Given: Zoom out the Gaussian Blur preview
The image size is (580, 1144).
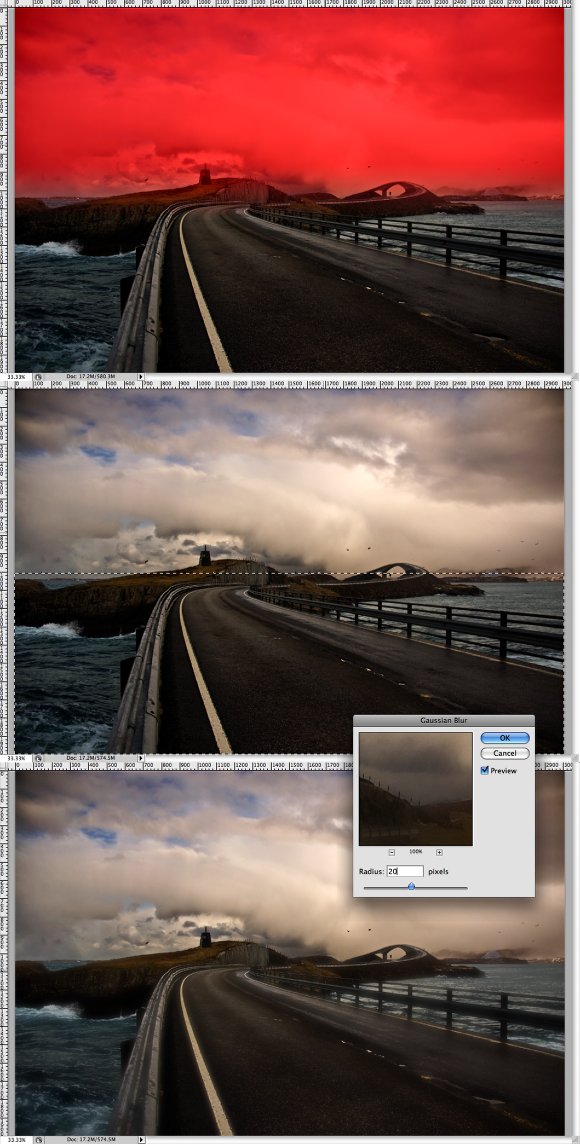Looking at the screenshot, I should coord(392,852).
